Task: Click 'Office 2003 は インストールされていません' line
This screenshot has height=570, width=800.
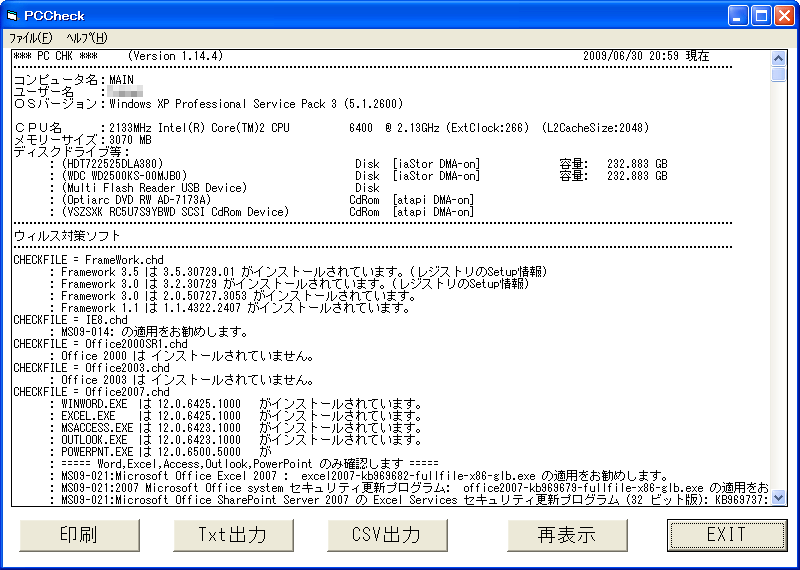Action: coord(182,380)
